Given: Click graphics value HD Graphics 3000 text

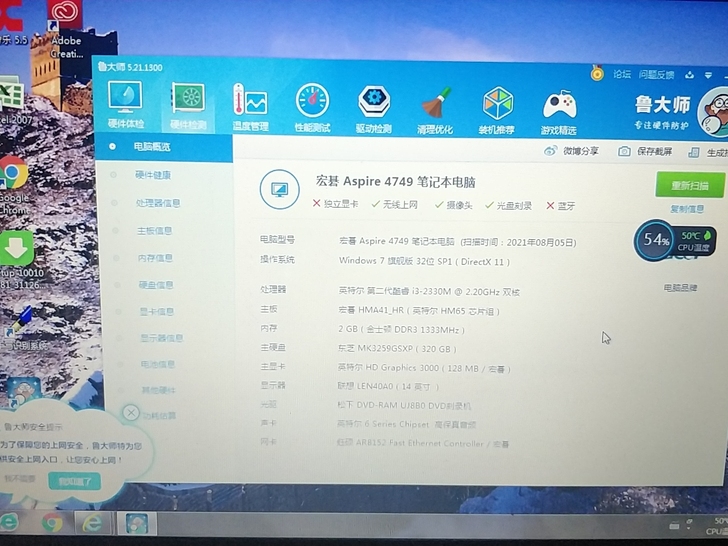Looking at the screenshot, I should point(424,368).
